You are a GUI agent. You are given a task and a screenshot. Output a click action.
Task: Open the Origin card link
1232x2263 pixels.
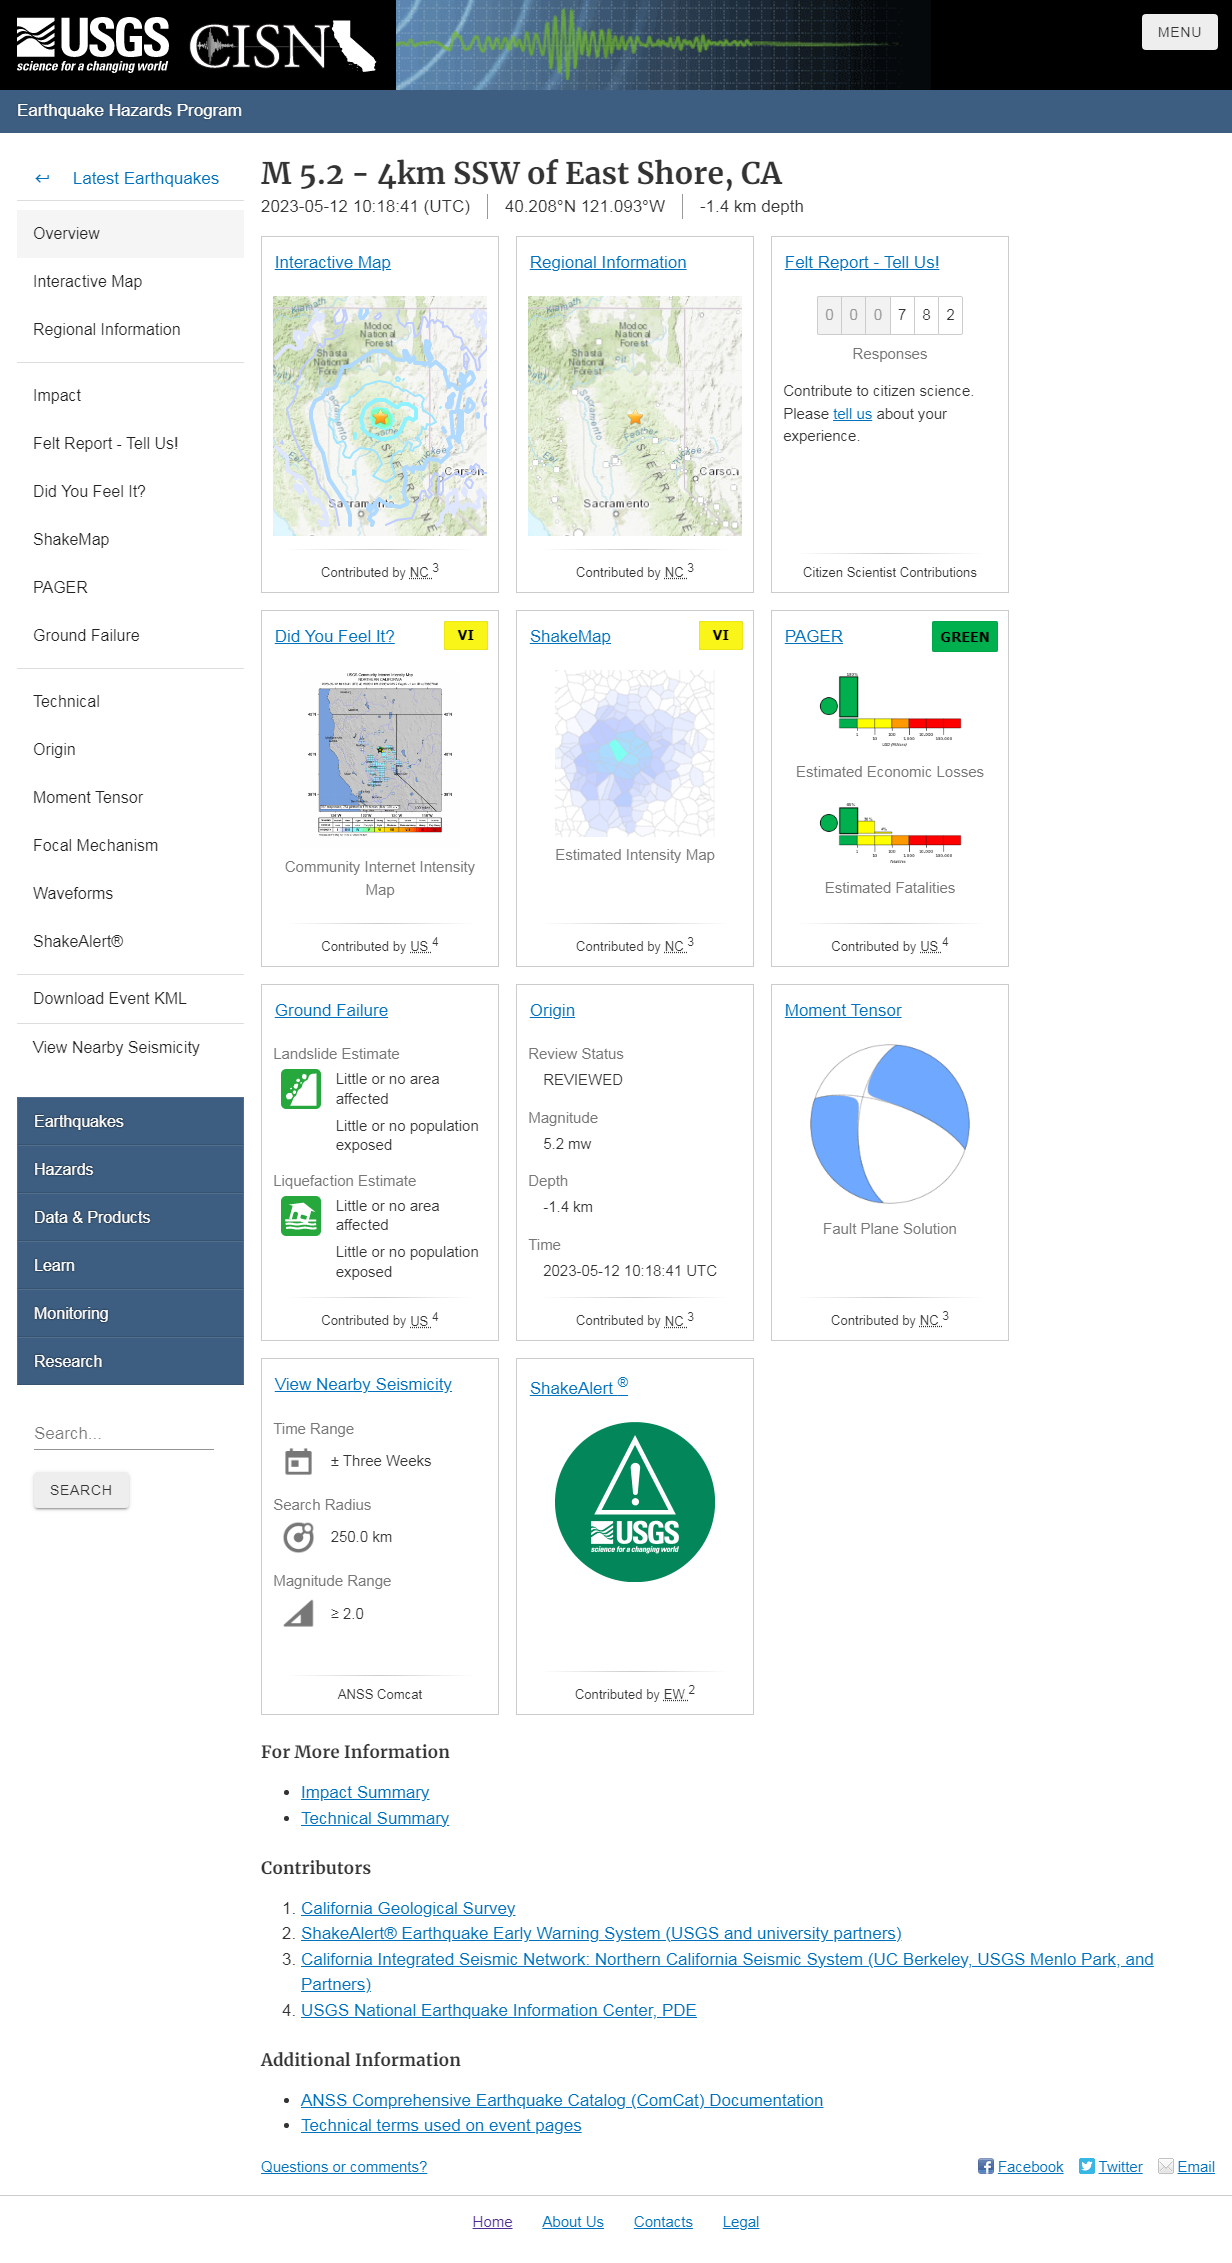tap(552, 1010)
